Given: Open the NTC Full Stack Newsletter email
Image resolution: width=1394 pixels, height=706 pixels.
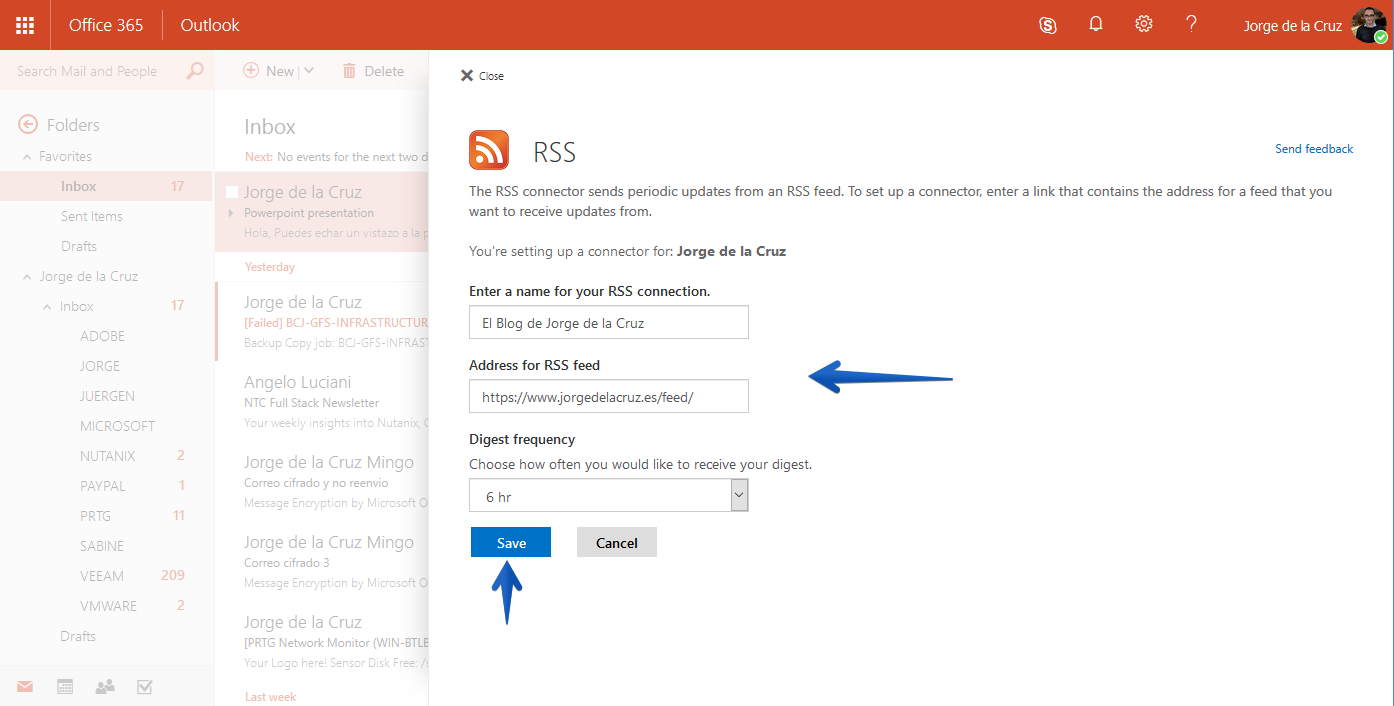Looking at the screenshot, I should 322,402.
